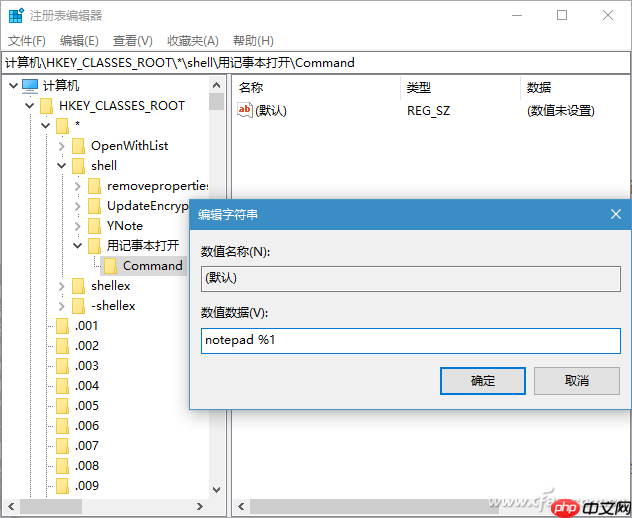The image size is (632, 518).
Task: Collapse the shell key
Action: pyautogui.click(x=62, y=166)
